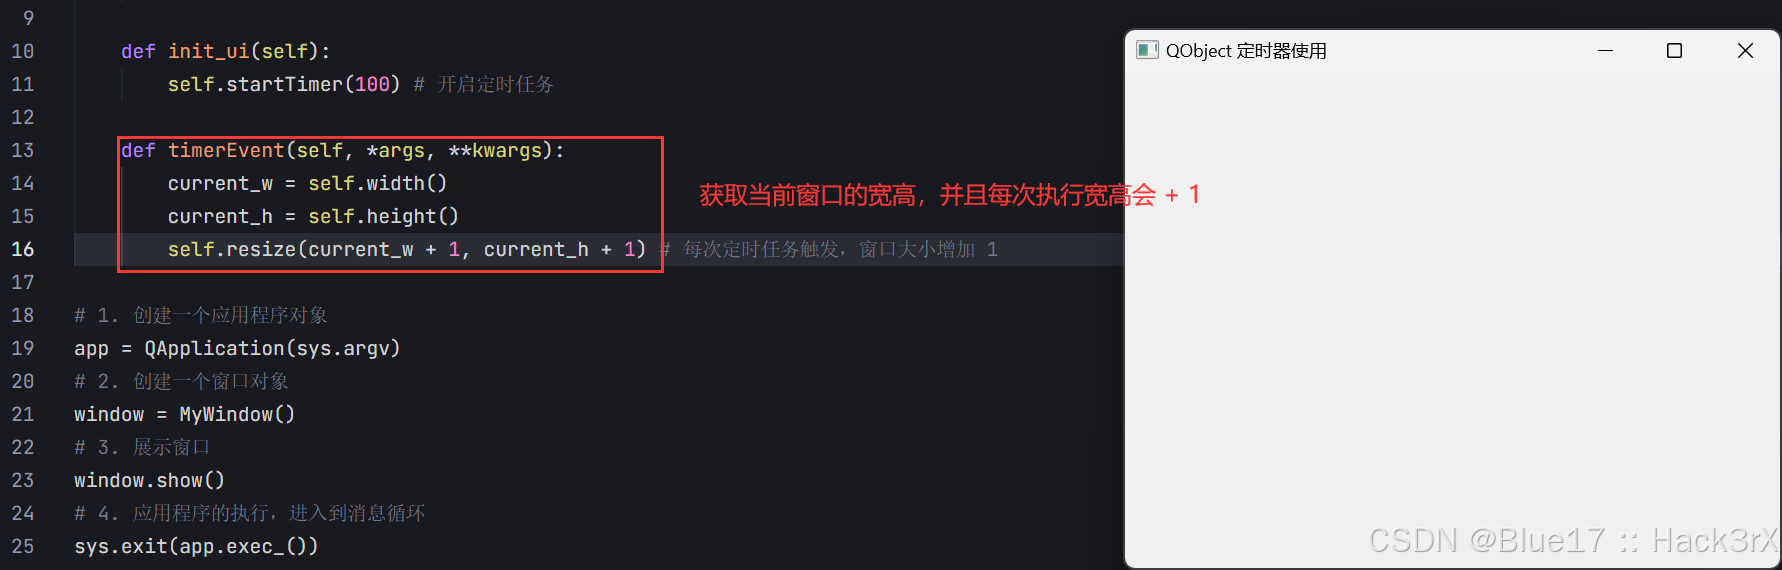This screenshot has height=570, width=1782.
Task: Close the QObject 定时器使用 window
Action: point(1745,50)
